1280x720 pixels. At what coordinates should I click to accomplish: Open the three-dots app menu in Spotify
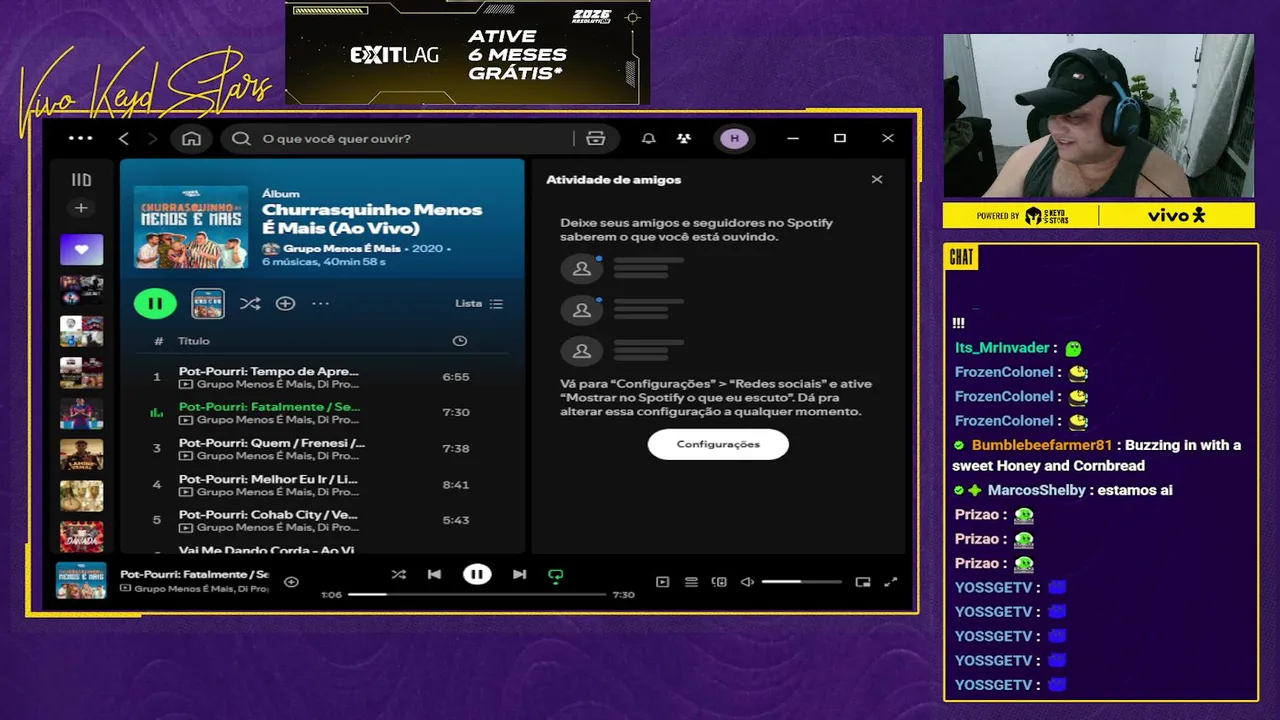(x=80, y=138)
